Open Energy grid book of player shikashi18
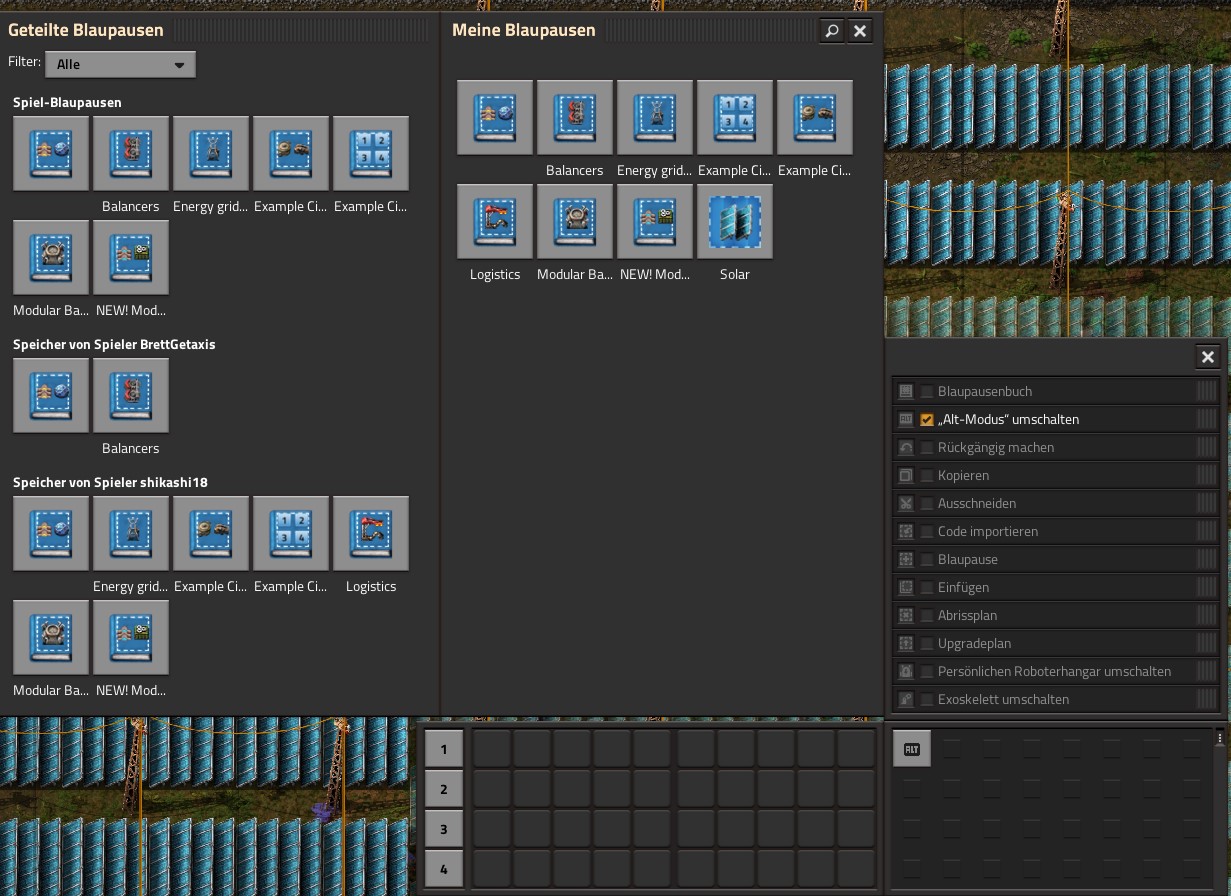 click(x=131, y=533)
